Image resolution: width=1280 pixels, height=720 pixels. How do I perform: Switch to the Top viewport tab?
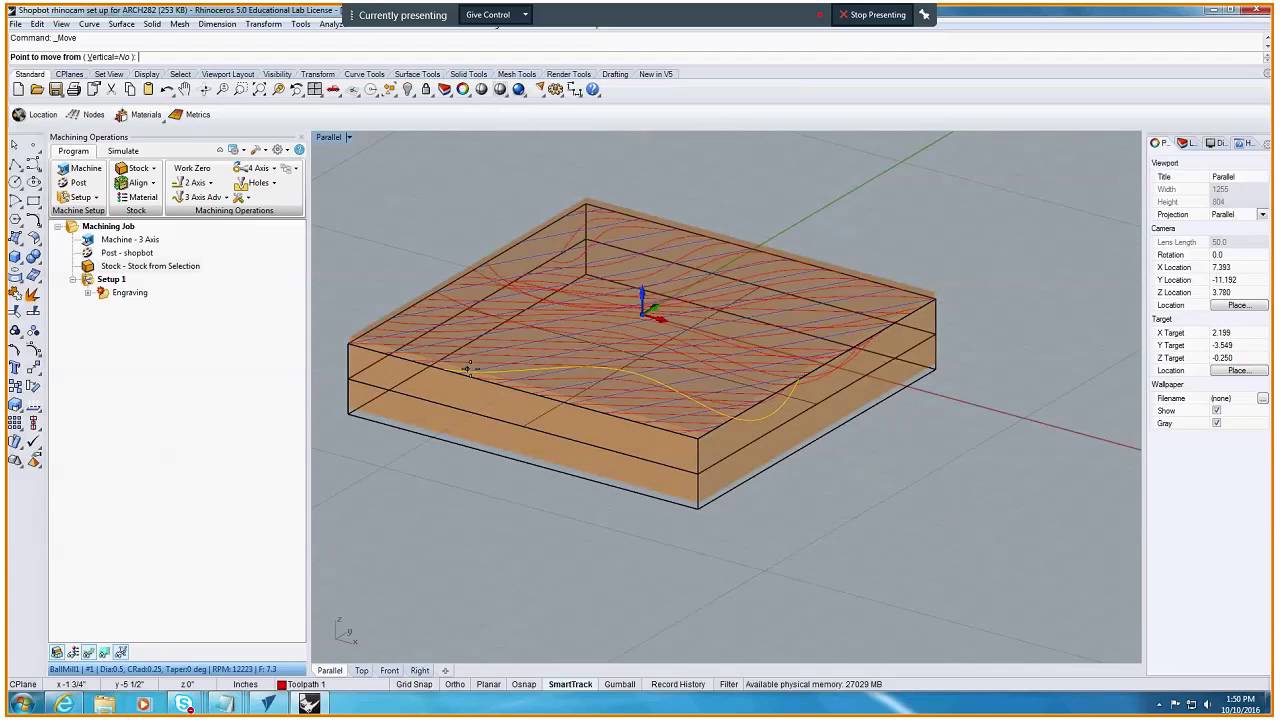coord(361,671)
